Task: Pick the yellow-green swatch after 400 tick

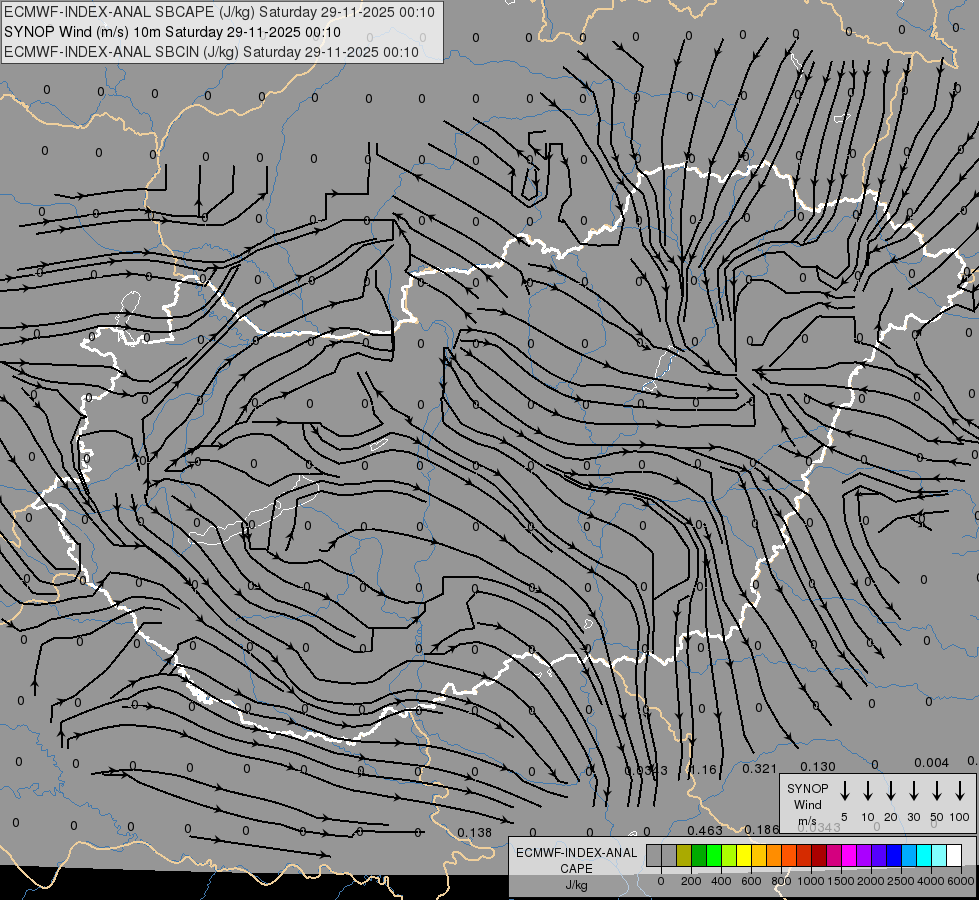Action: [x=729, y=855]
